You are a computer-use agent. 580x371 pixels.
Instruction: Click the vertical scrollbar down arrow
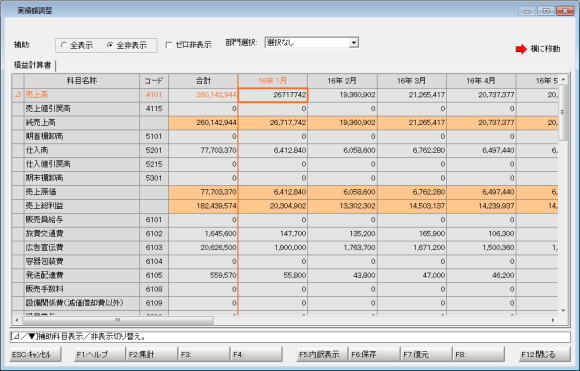tap(563, 311)
